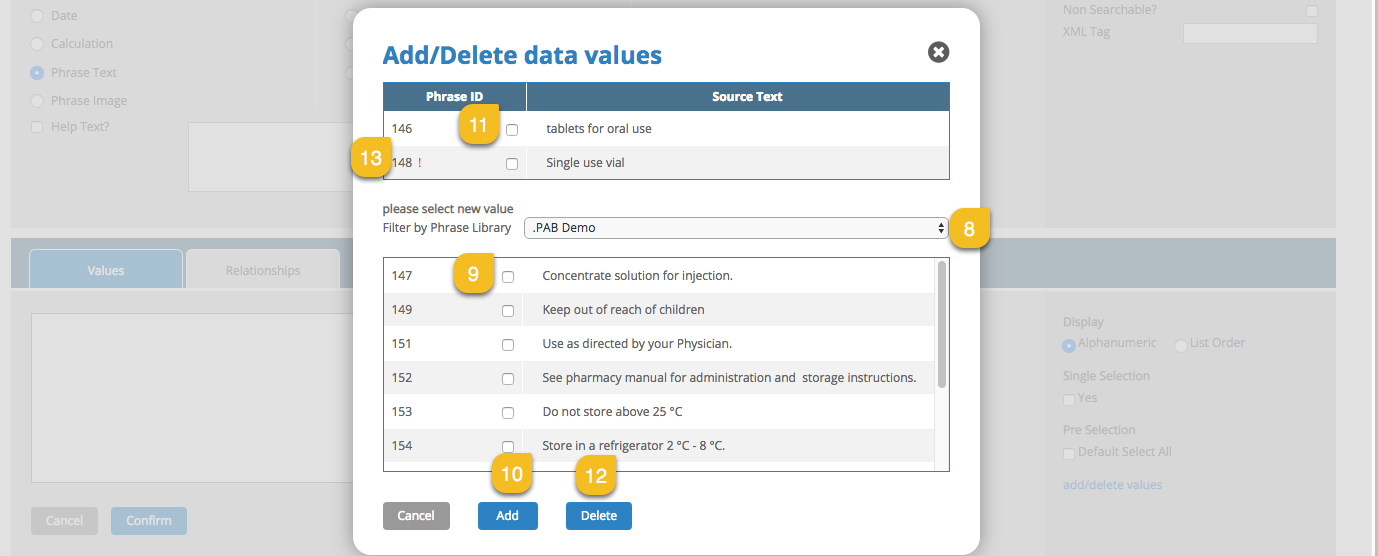The height and width of the screenshot is (556, 1378).
Task: Close the Add/Delete data values dialog
Action: (938, 52)
